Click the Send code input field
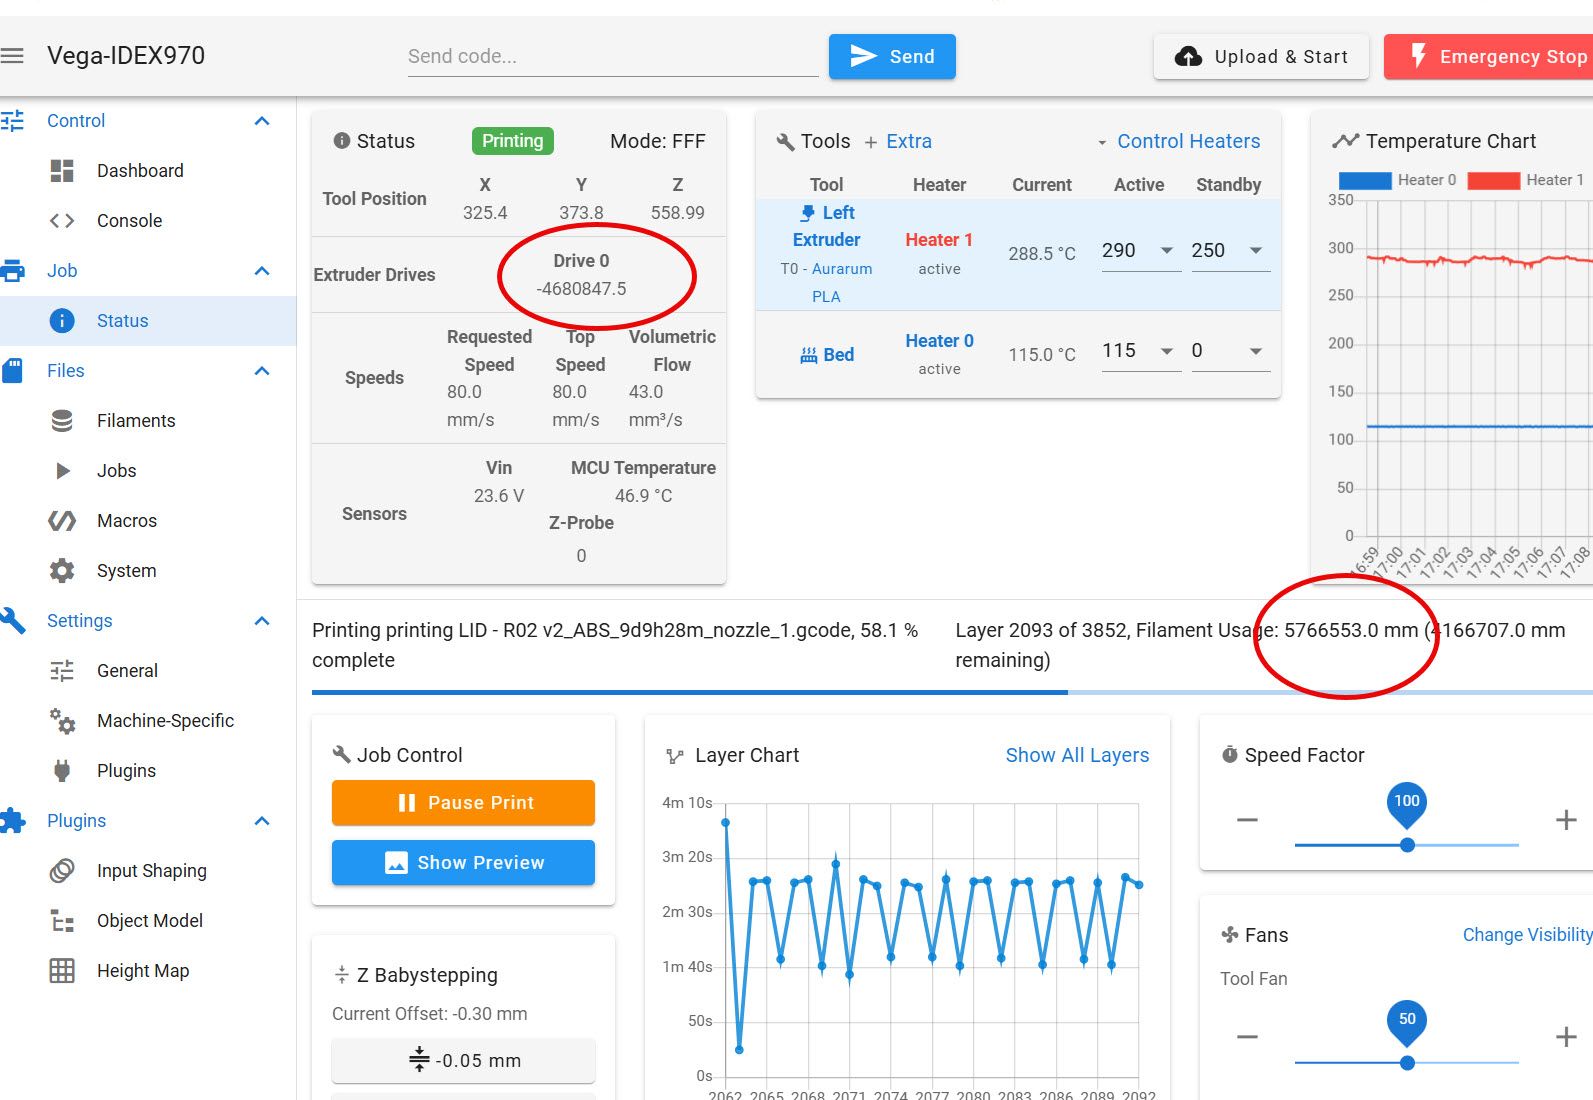The height and width of the screenshot is (1100, 1593). pos(612,57)
